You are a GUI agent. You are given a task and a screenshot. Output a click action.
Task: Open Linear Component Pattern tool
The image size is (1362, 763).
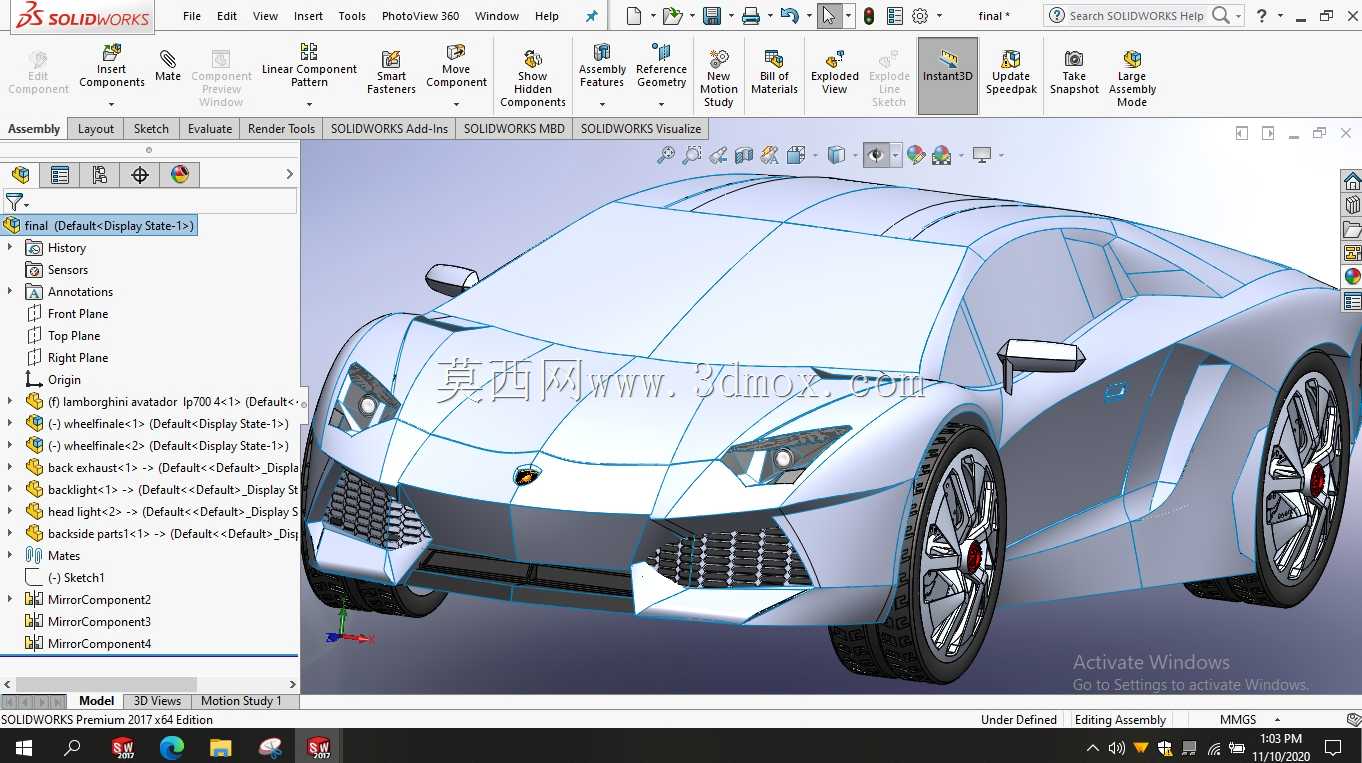click(309, 66)
